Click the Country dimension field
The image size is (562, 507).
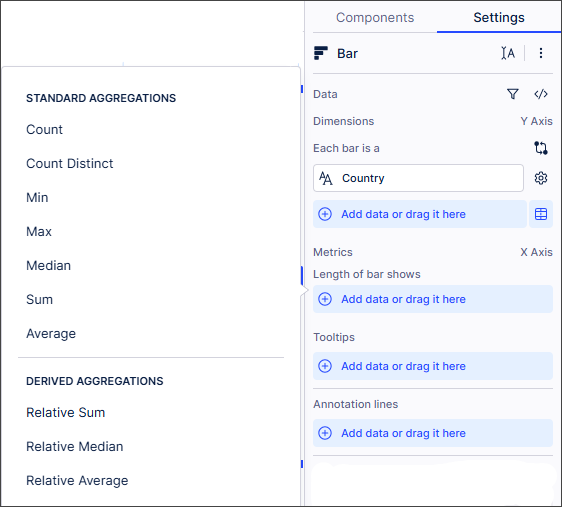(418, 178)
